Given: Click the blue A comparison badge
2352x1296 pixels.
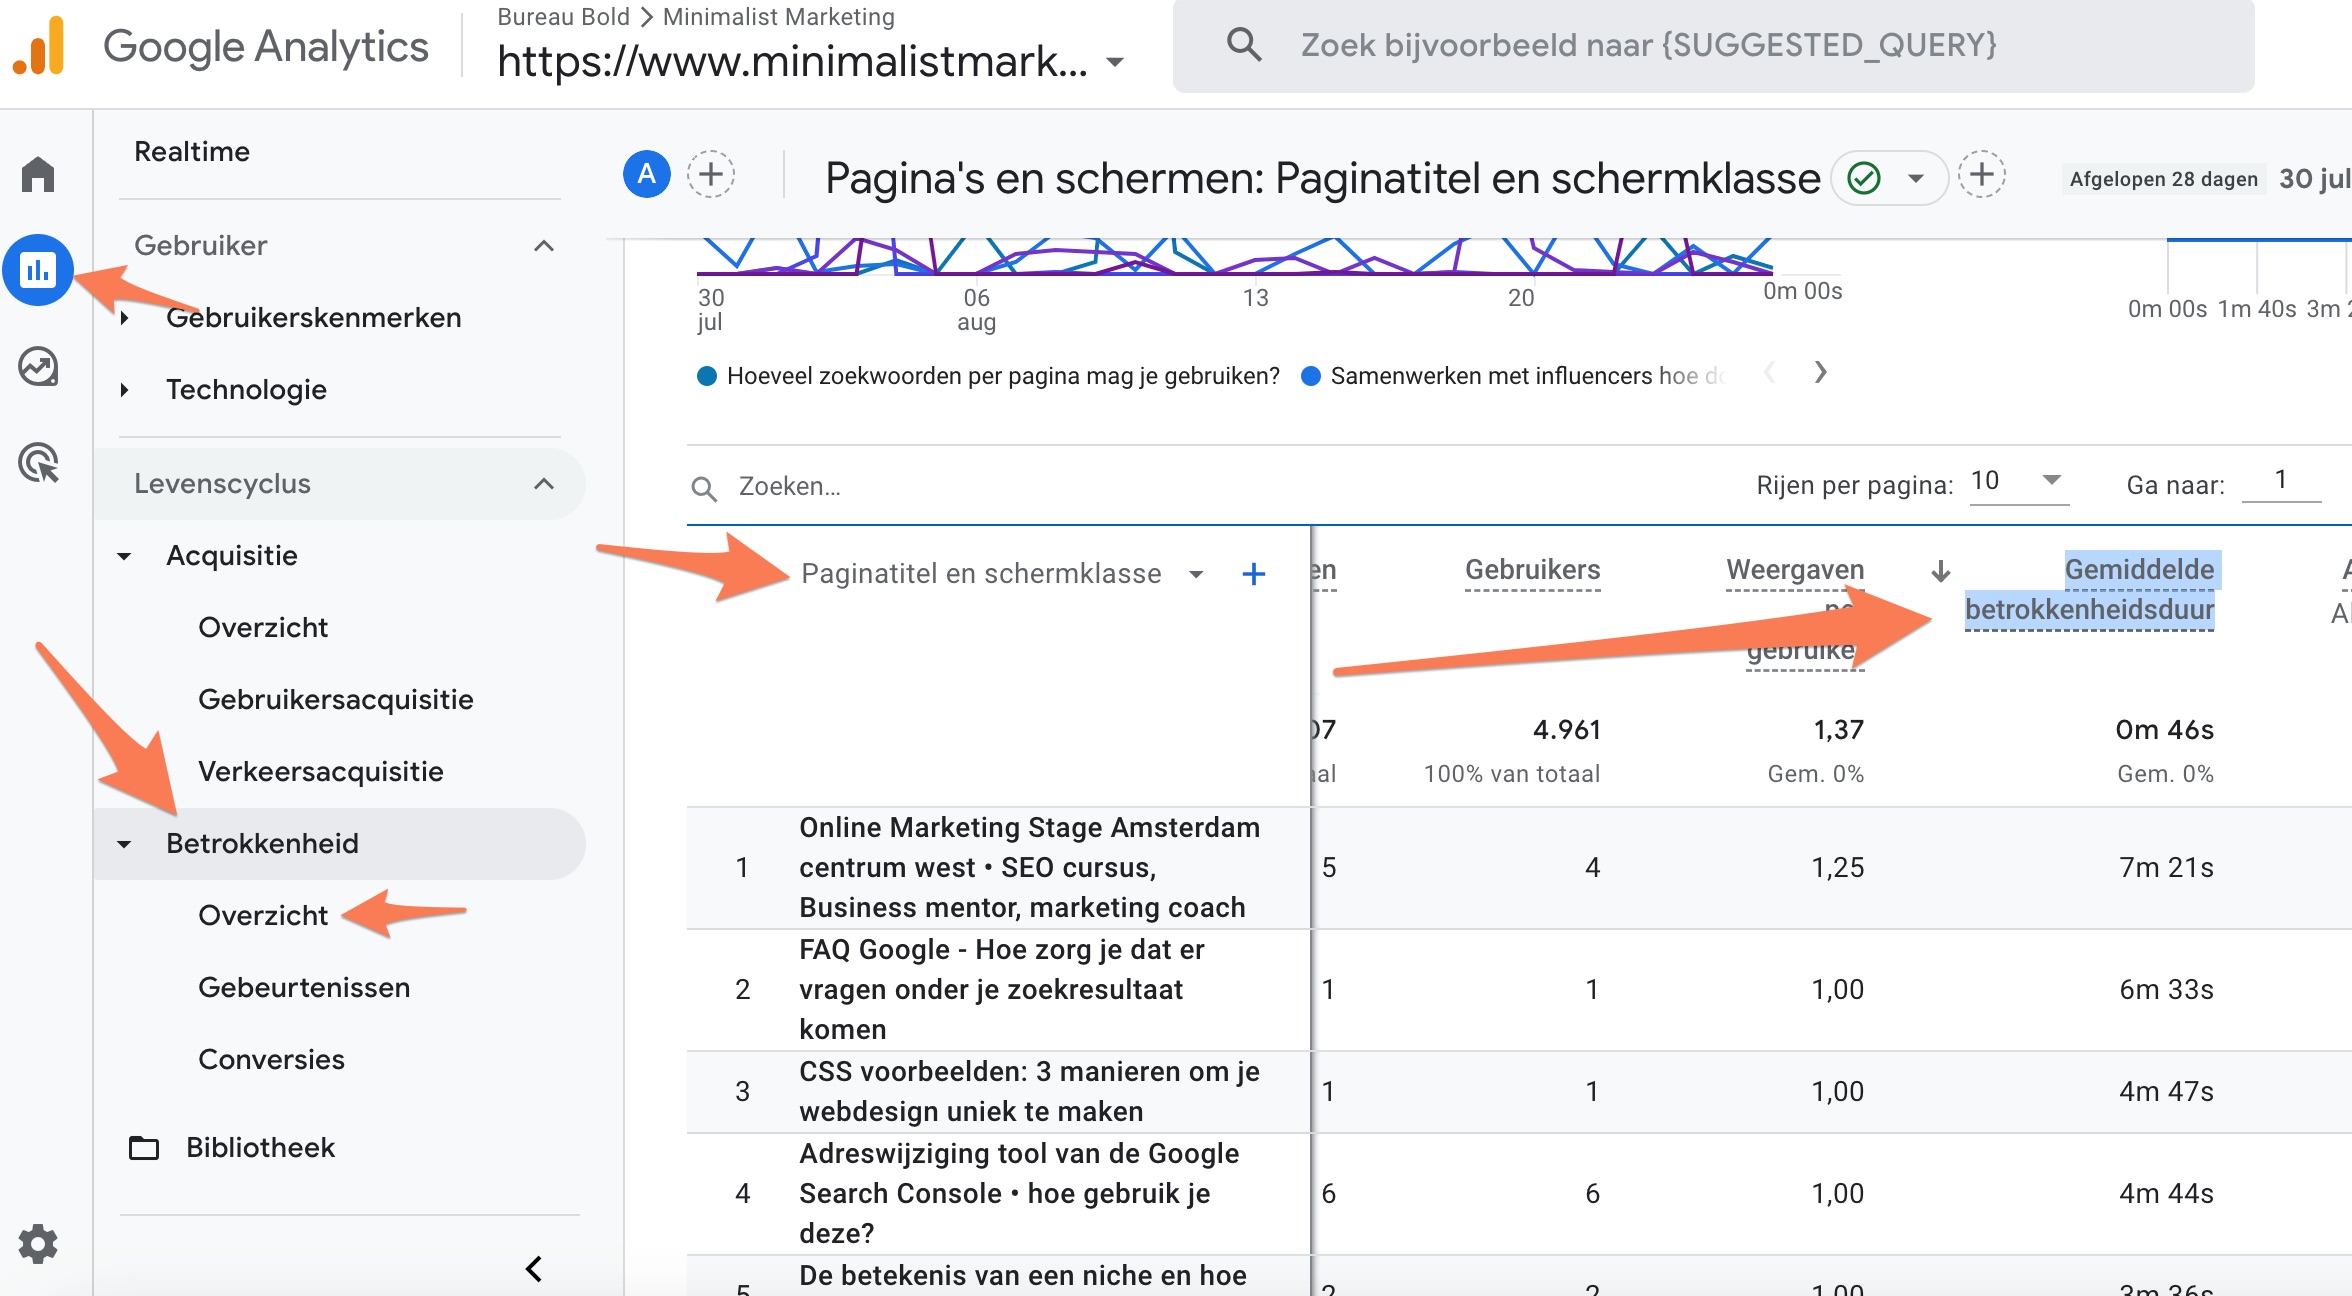Looking at the screenshot, I should 647,174.
